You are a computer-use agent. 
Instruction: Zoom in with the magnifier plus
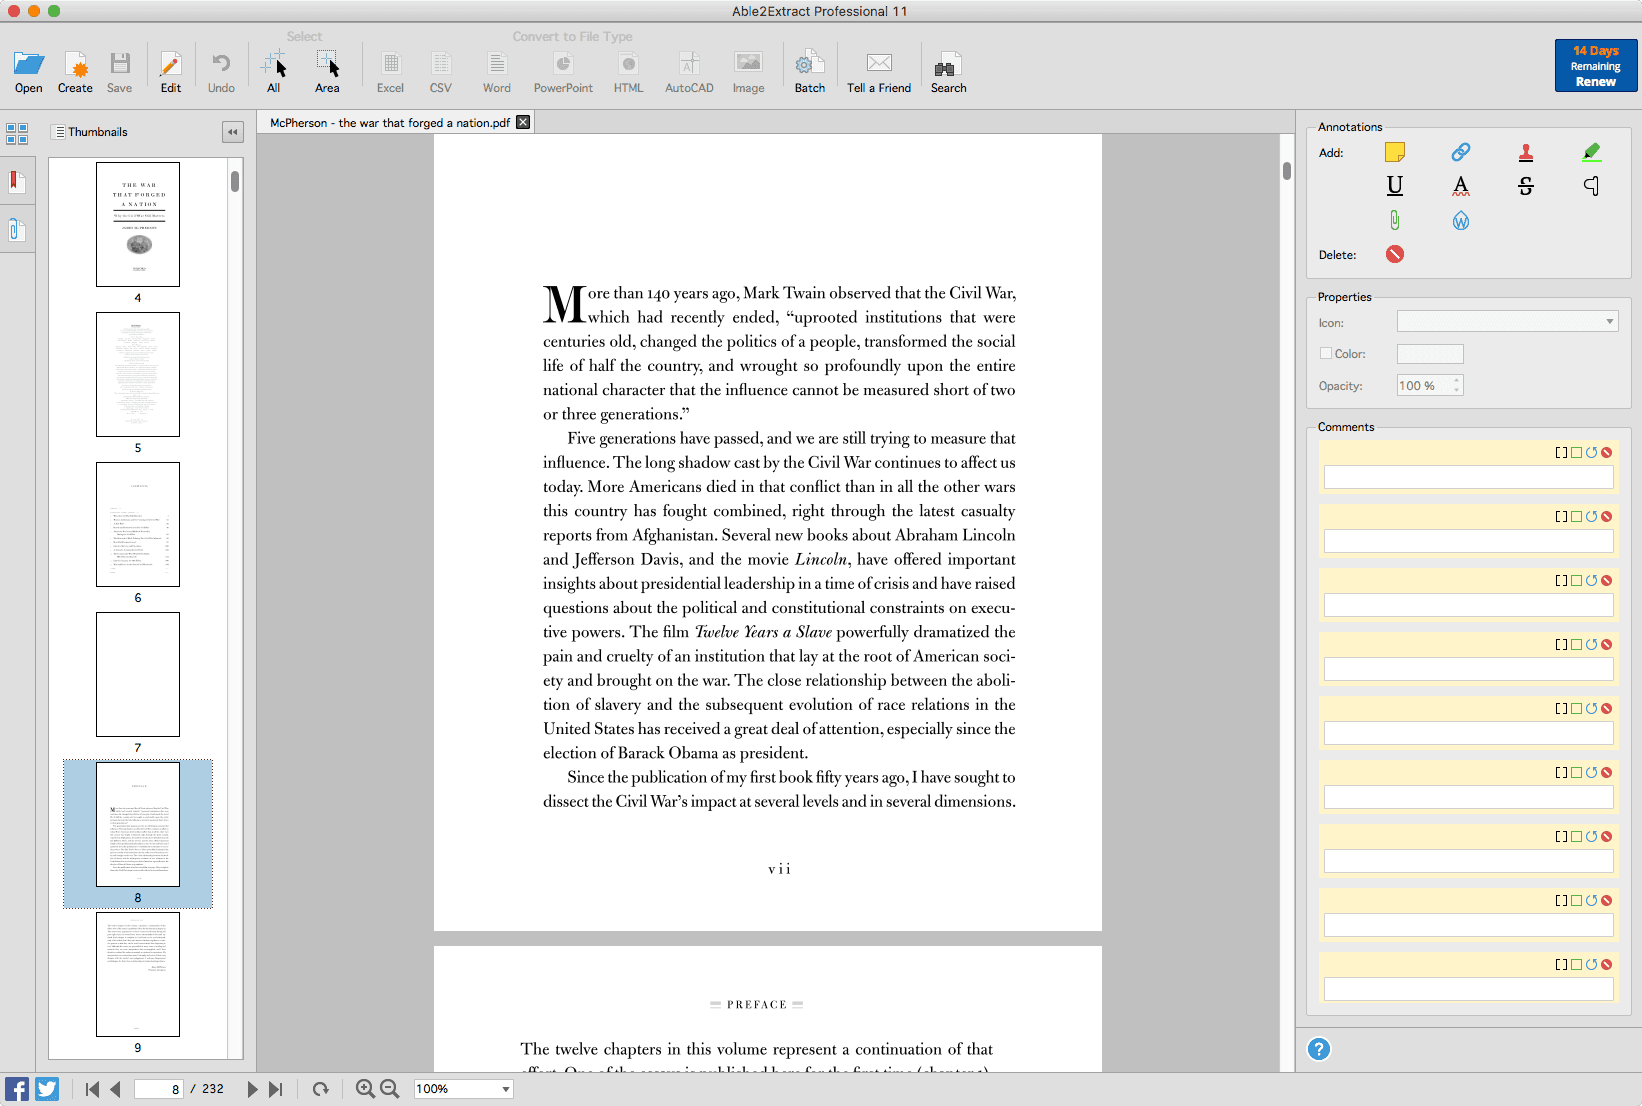(365, 1089)
